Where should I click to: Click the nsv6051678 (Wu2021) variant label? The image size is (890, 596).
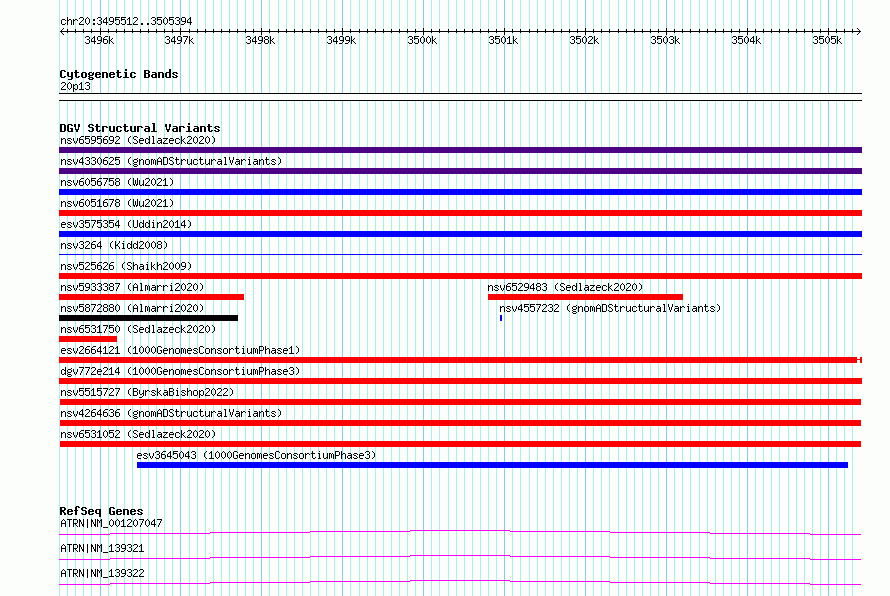[x=117, y=203]
